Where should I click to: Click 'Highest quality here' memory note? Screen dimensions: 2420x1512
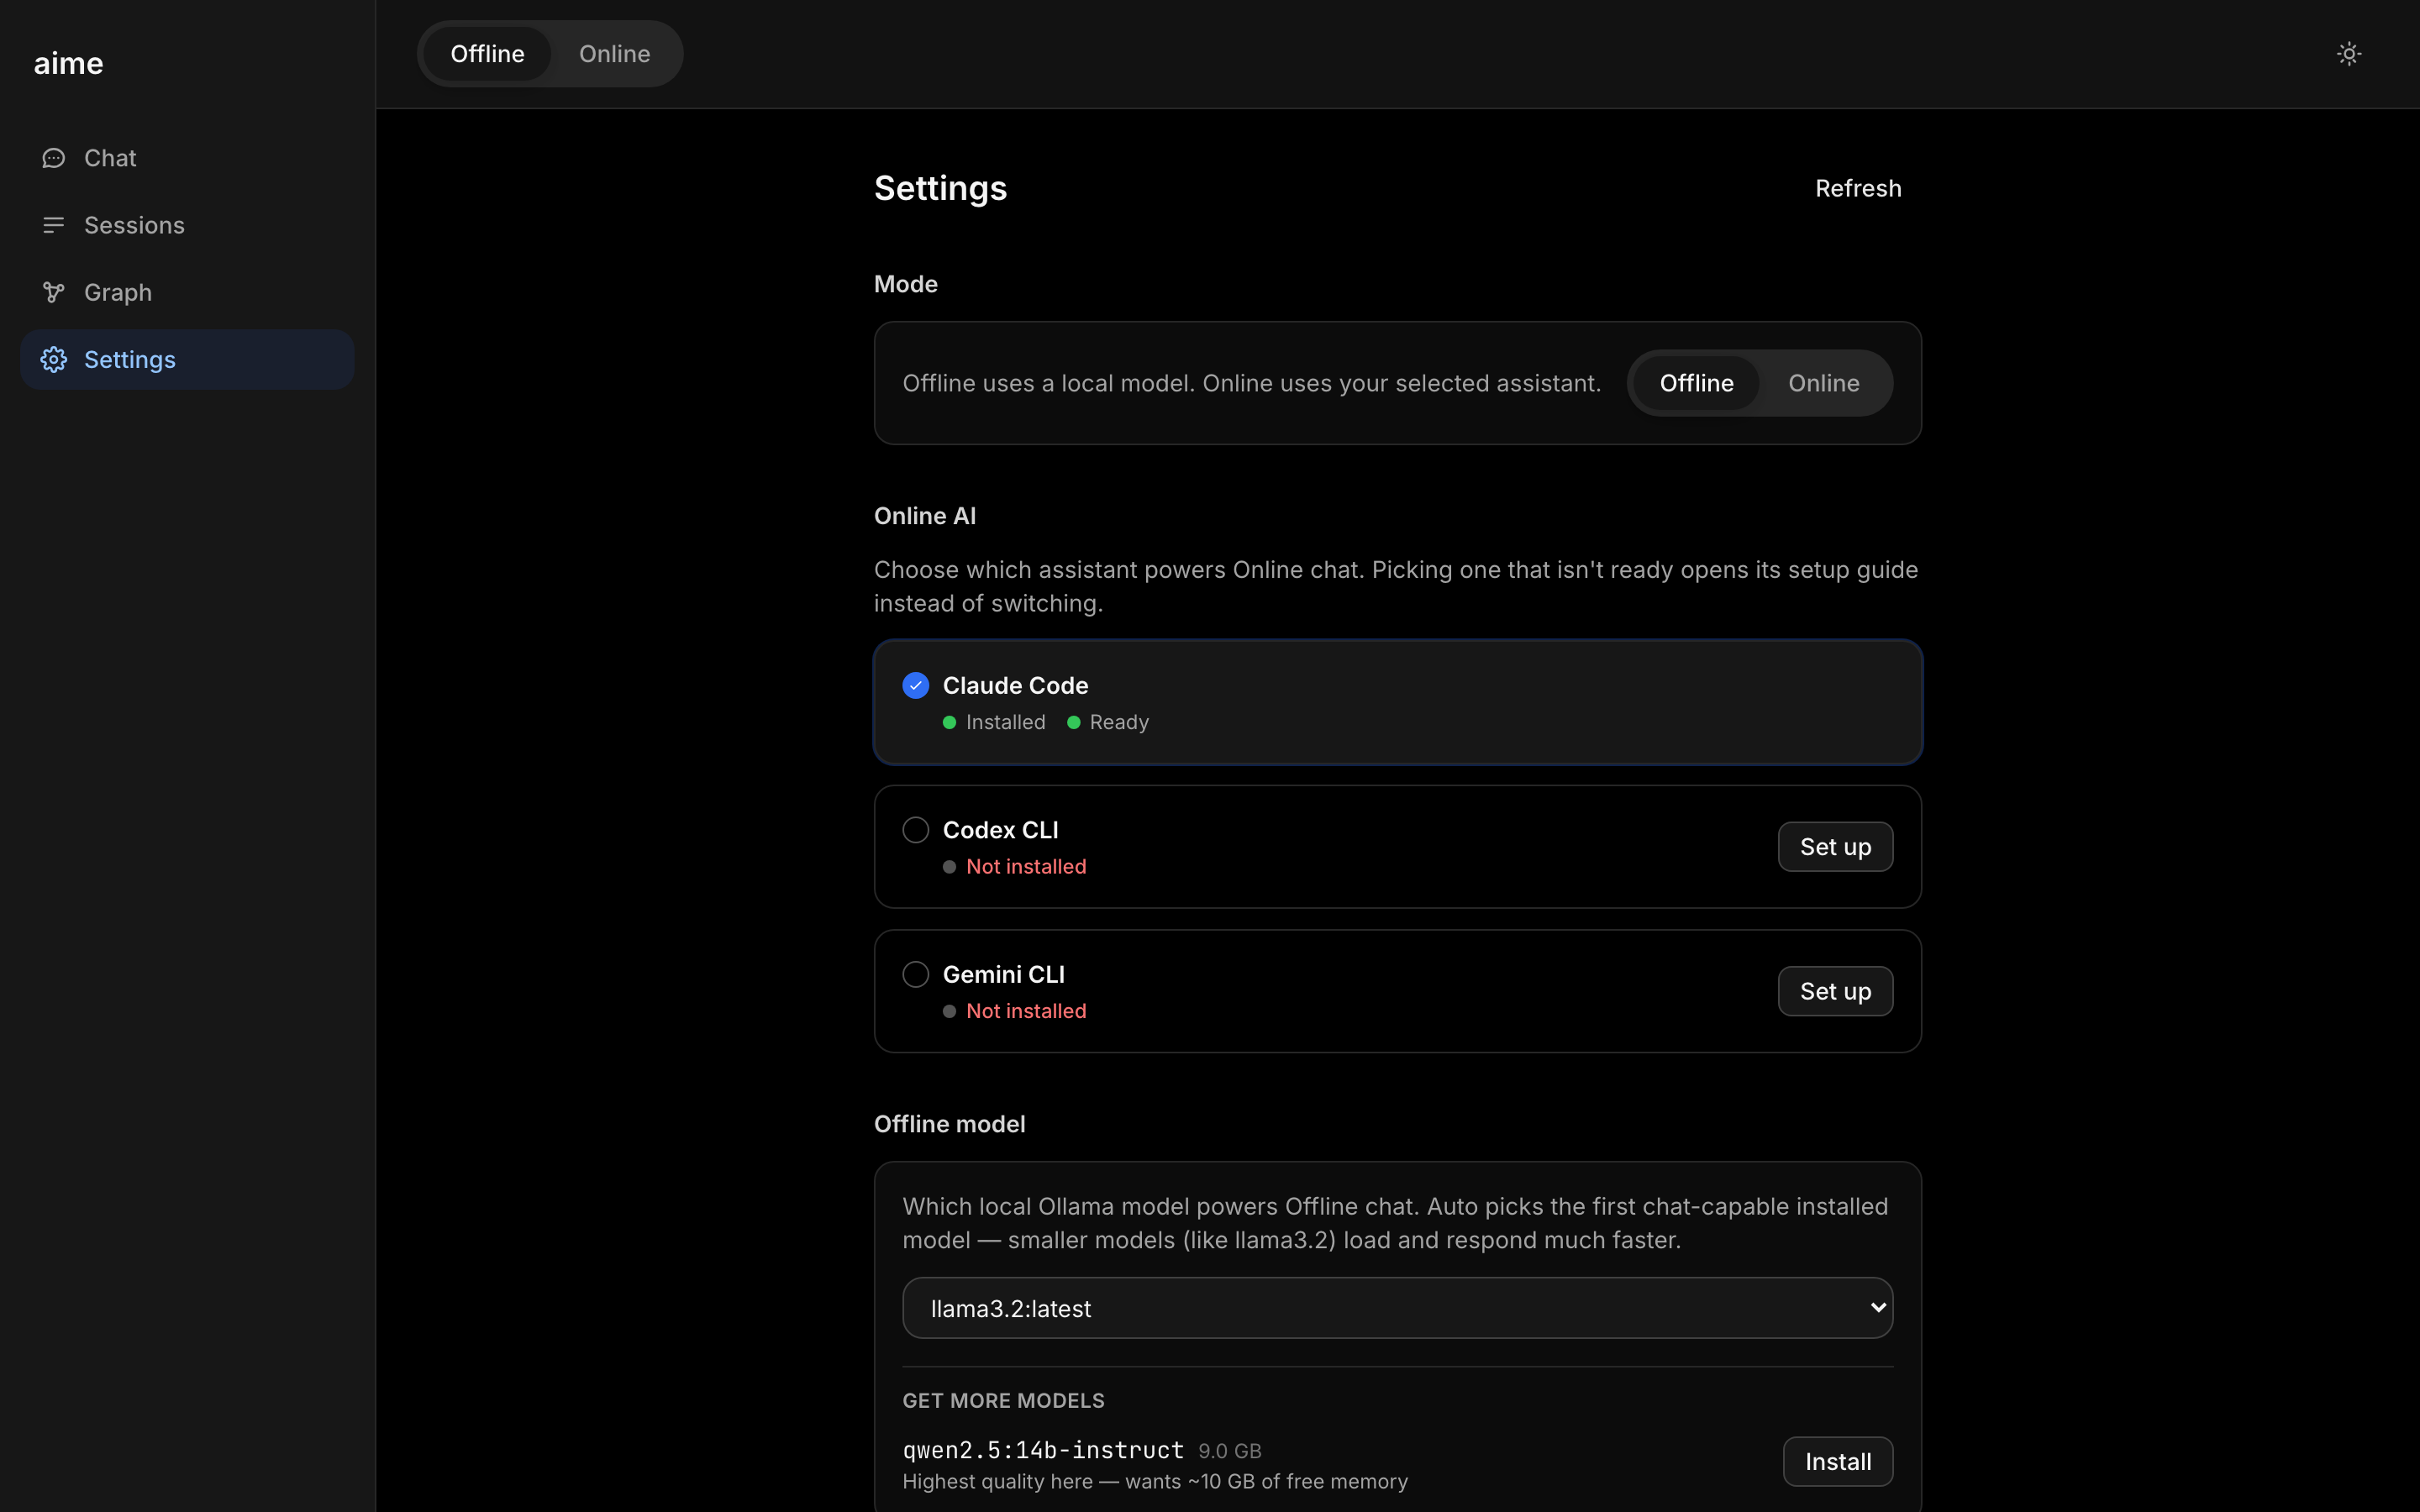tap(1155, 1481)
